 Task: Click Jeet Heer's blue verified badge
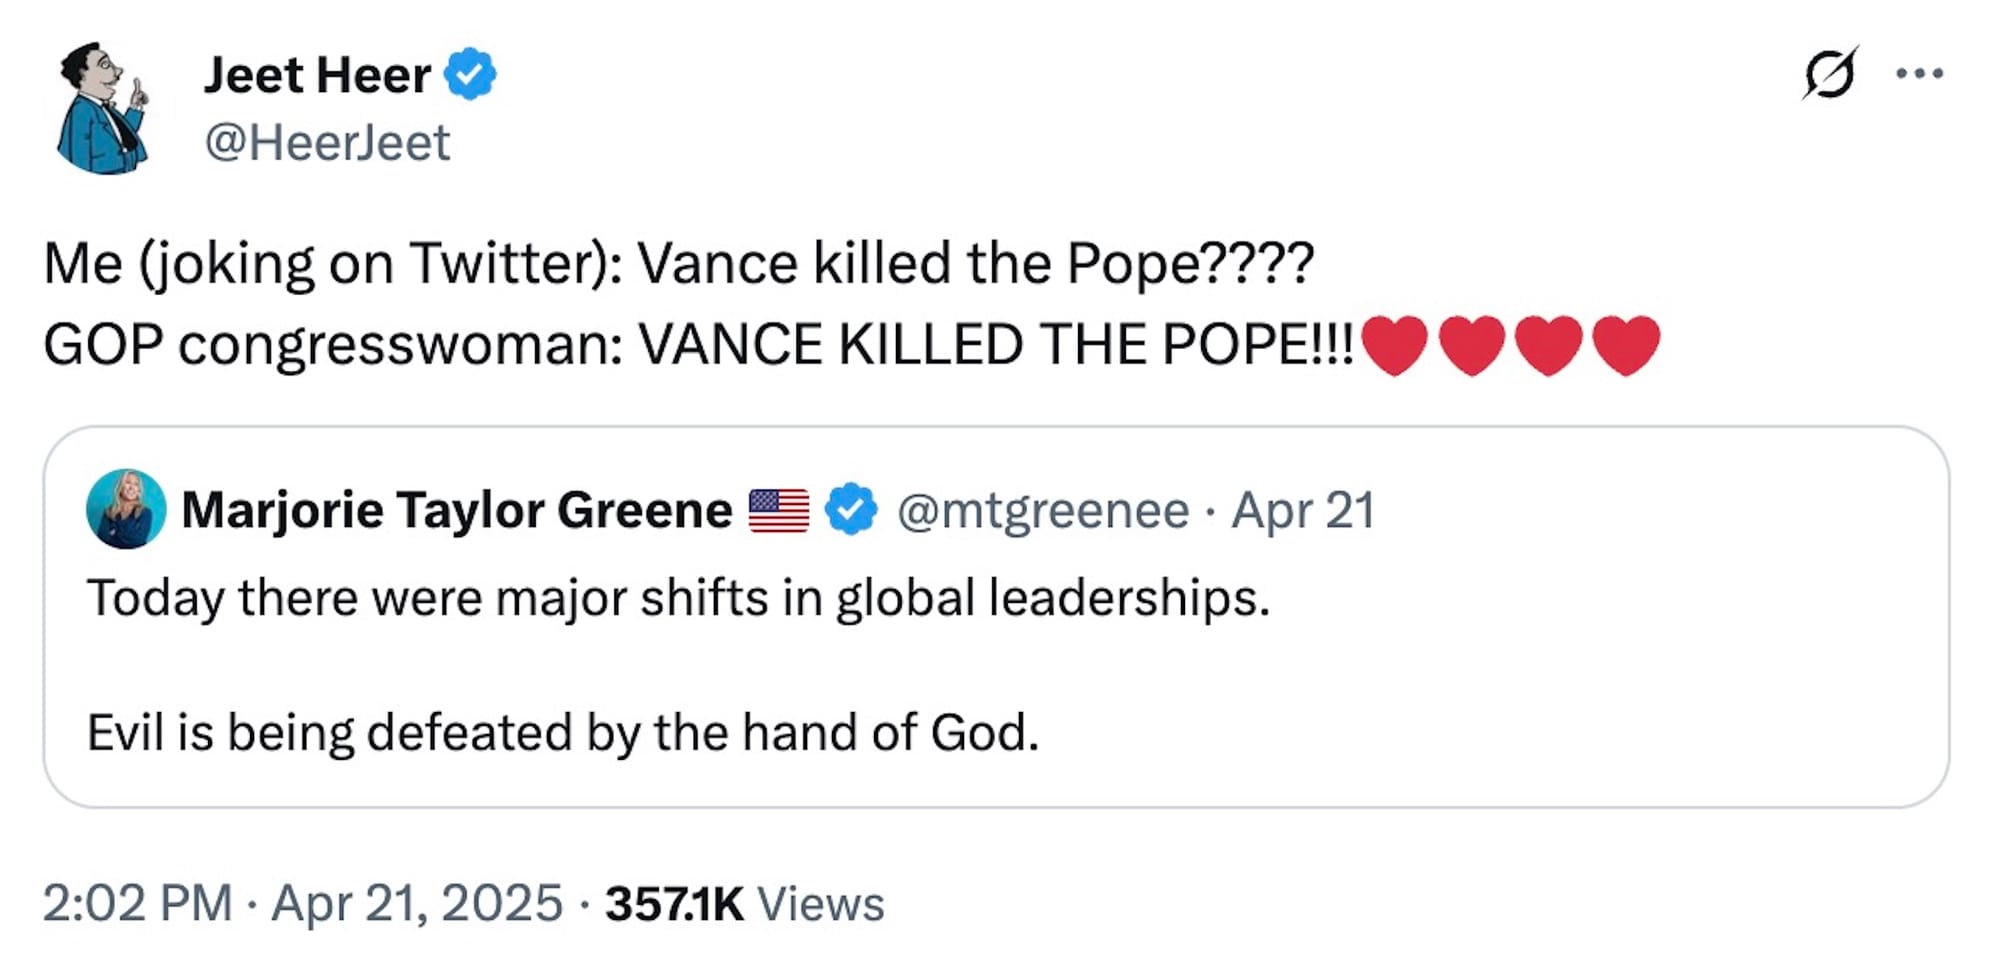(x=470, y=74)
